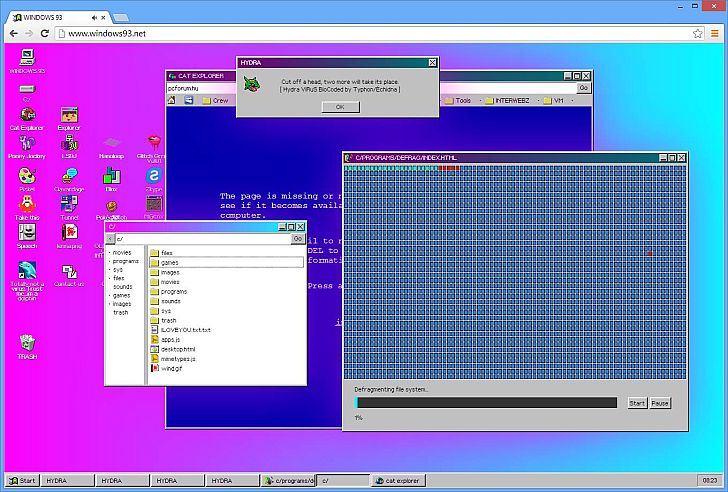Open the Tools bookmark folder in Cat Explorer
The height and width of the screenshot is (492, 728).
click(458, 100)
